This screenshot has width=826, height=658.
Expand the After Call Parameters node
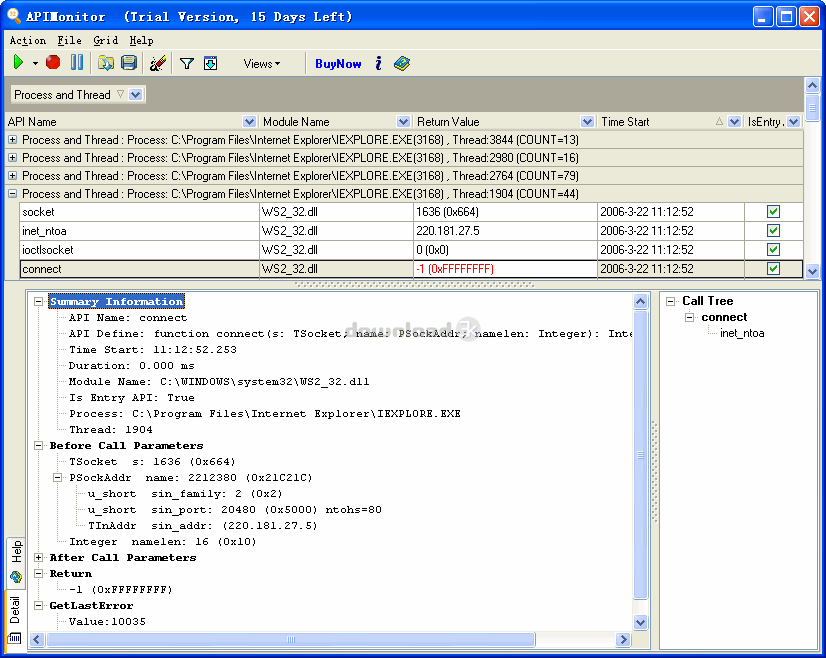(x=38, y=557)
